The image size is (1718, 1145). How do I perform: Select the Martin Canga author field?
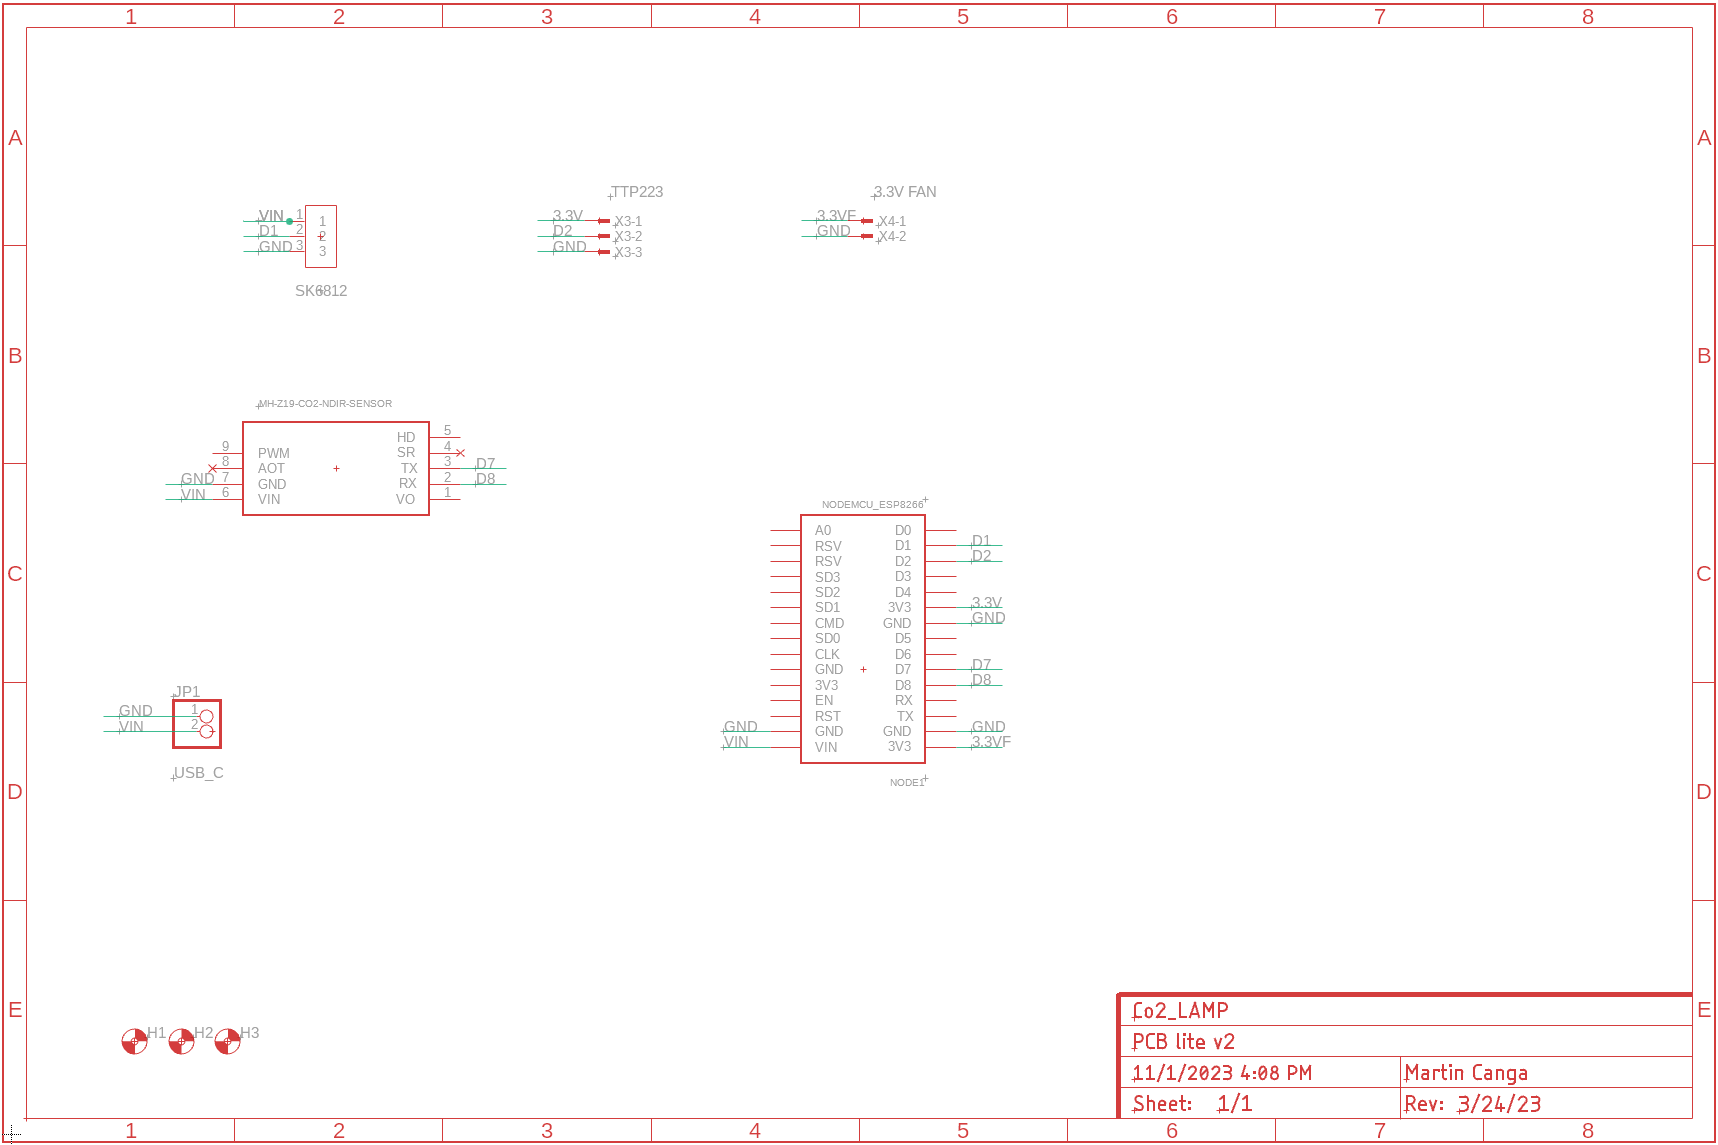click(x=1466, y=1073)
